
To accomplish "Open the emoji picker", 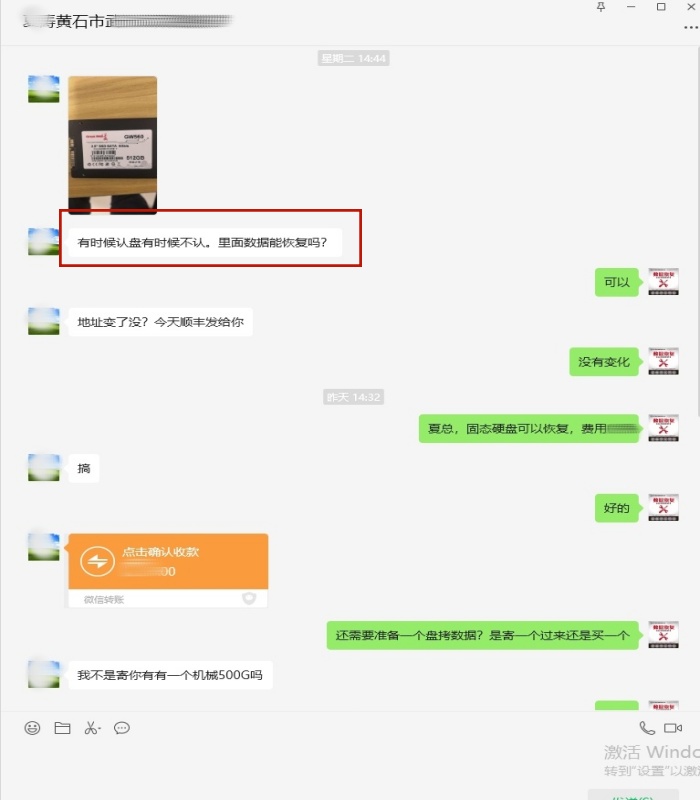I will tap(32, 728).
